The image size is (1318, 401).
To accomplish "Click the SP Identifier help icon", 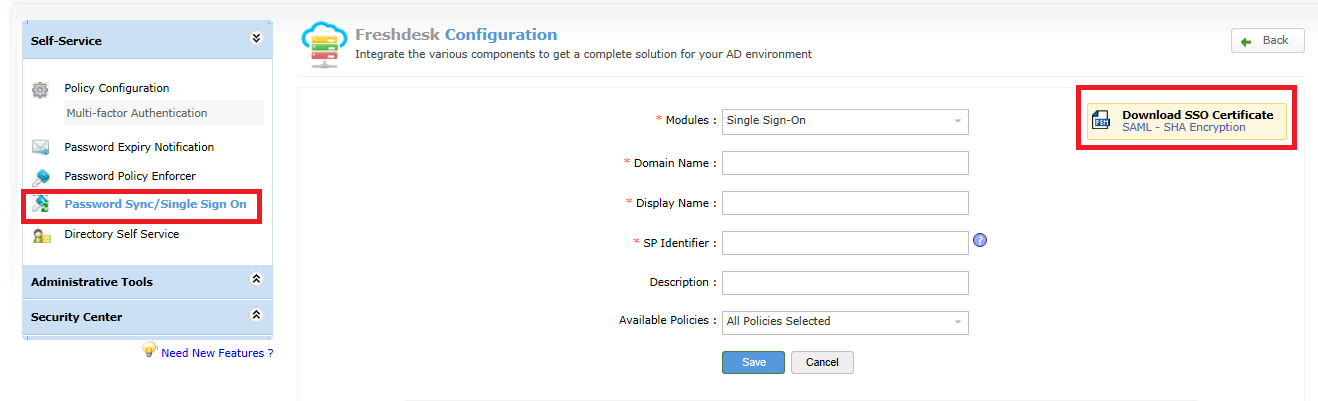I will point(980,241).
